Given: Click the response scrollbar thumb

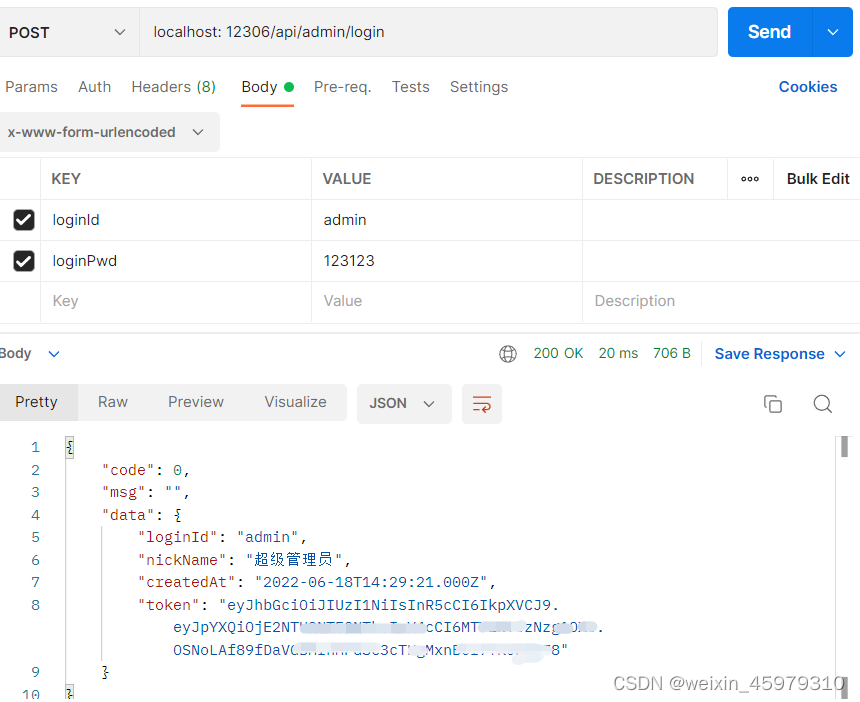Looking at the screenshot, I should (845, 446).
